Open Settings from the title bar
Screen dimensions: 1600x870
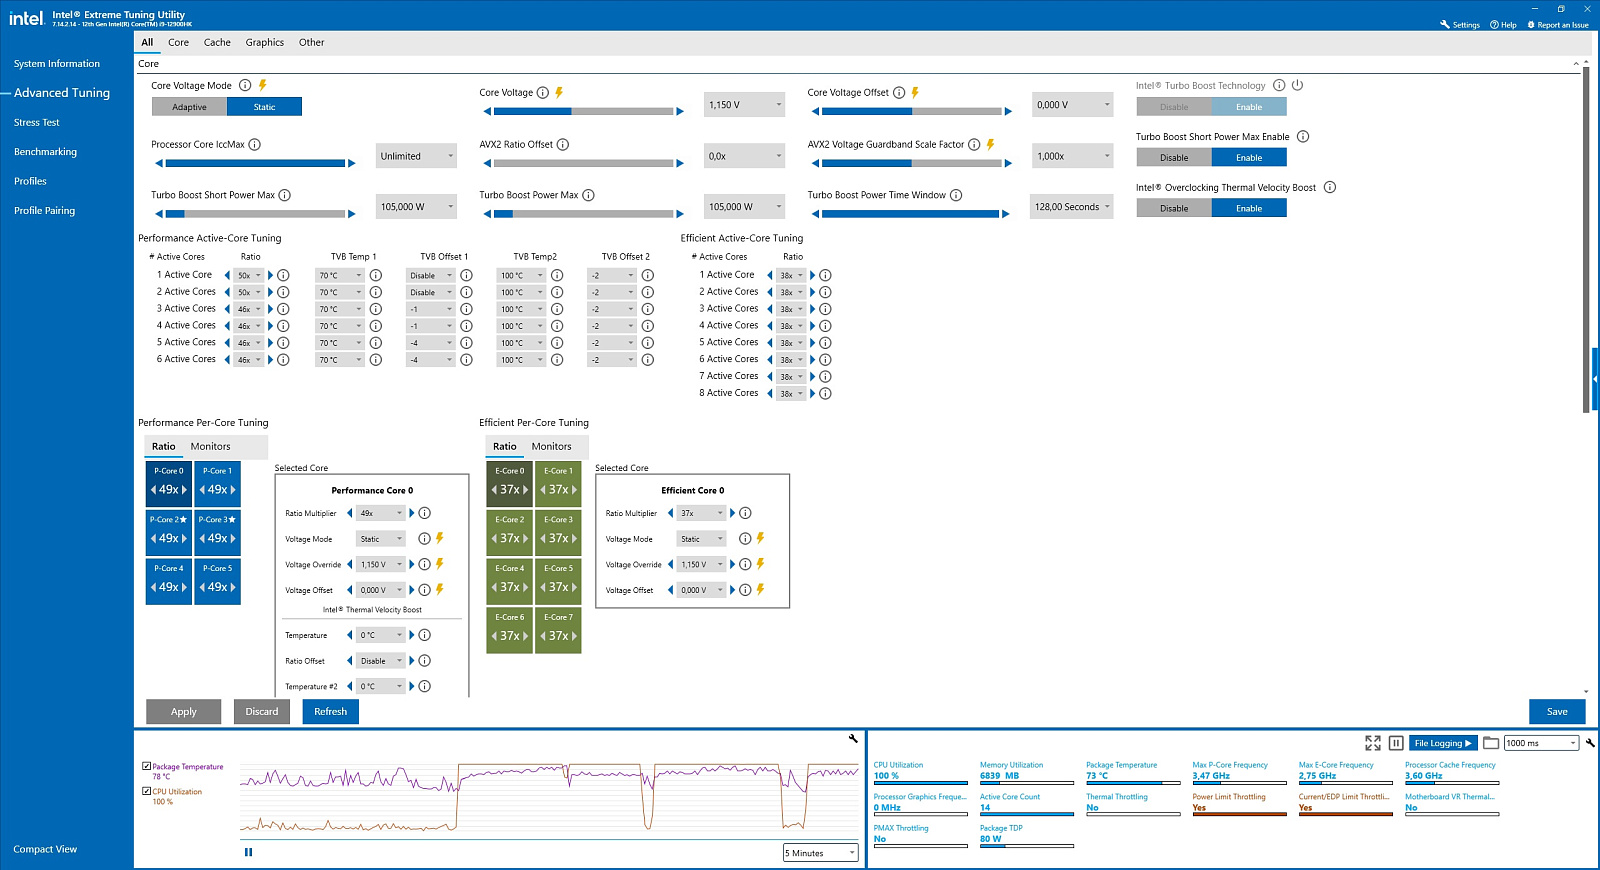(1460, 25)
